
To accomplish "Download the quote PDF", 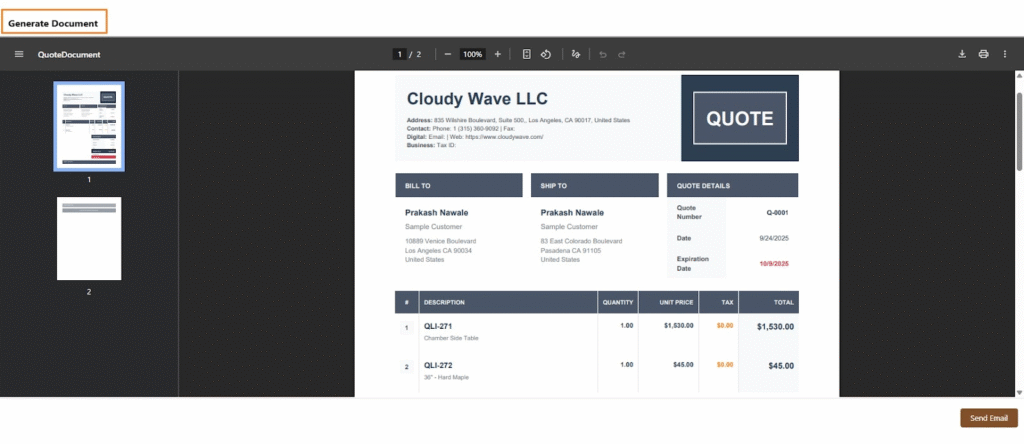I will click(x=962, y=54).
